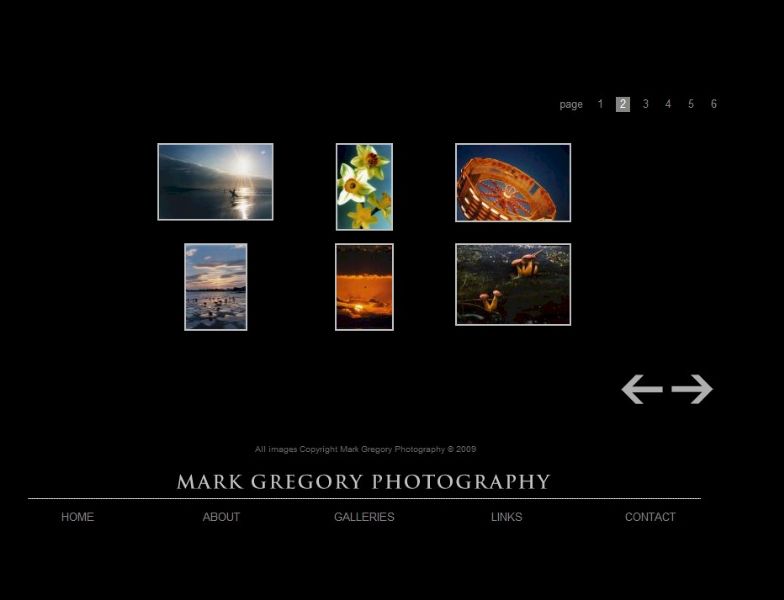Click the Mark Gregory Photography title

pos(364,482)
